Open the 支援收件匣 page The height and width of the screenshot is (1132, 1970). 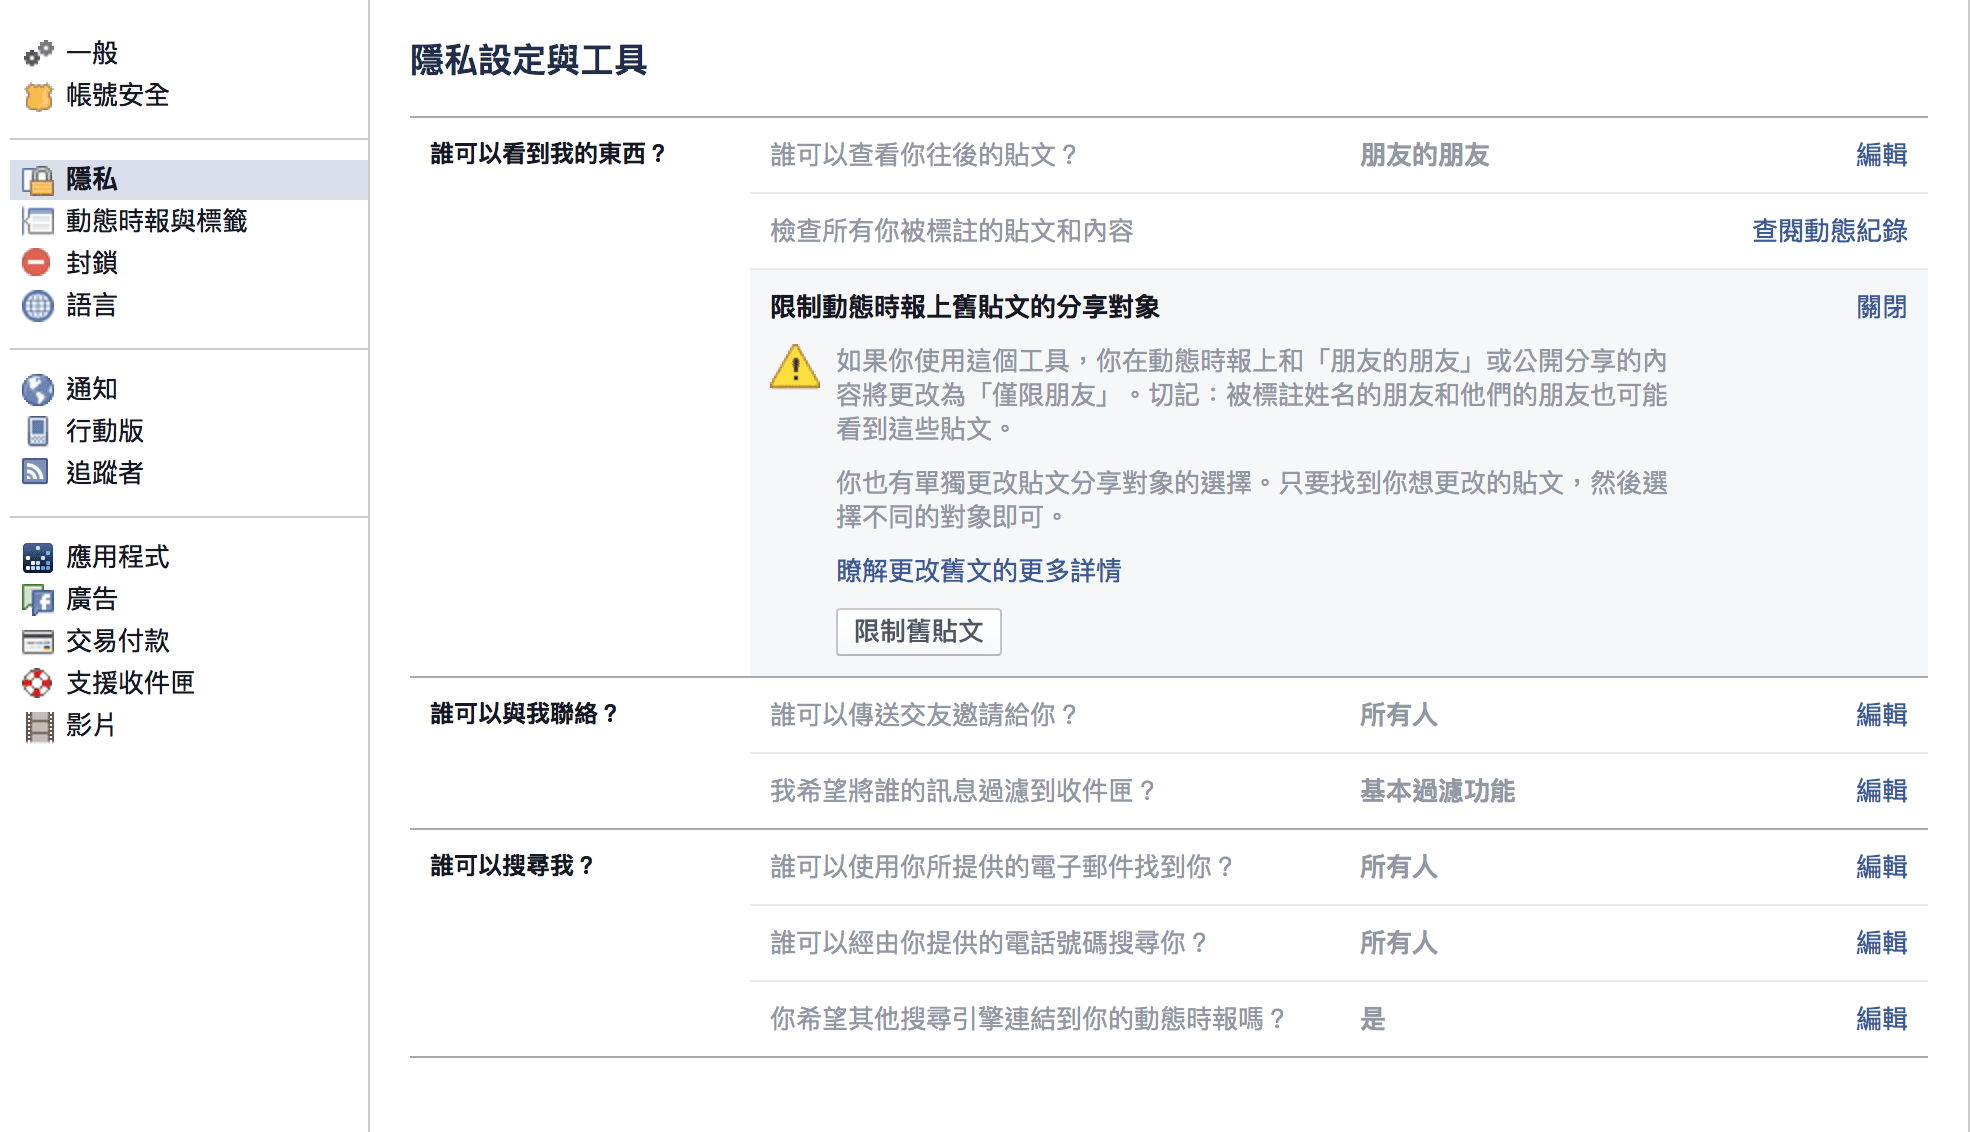[x=131, y=683]
